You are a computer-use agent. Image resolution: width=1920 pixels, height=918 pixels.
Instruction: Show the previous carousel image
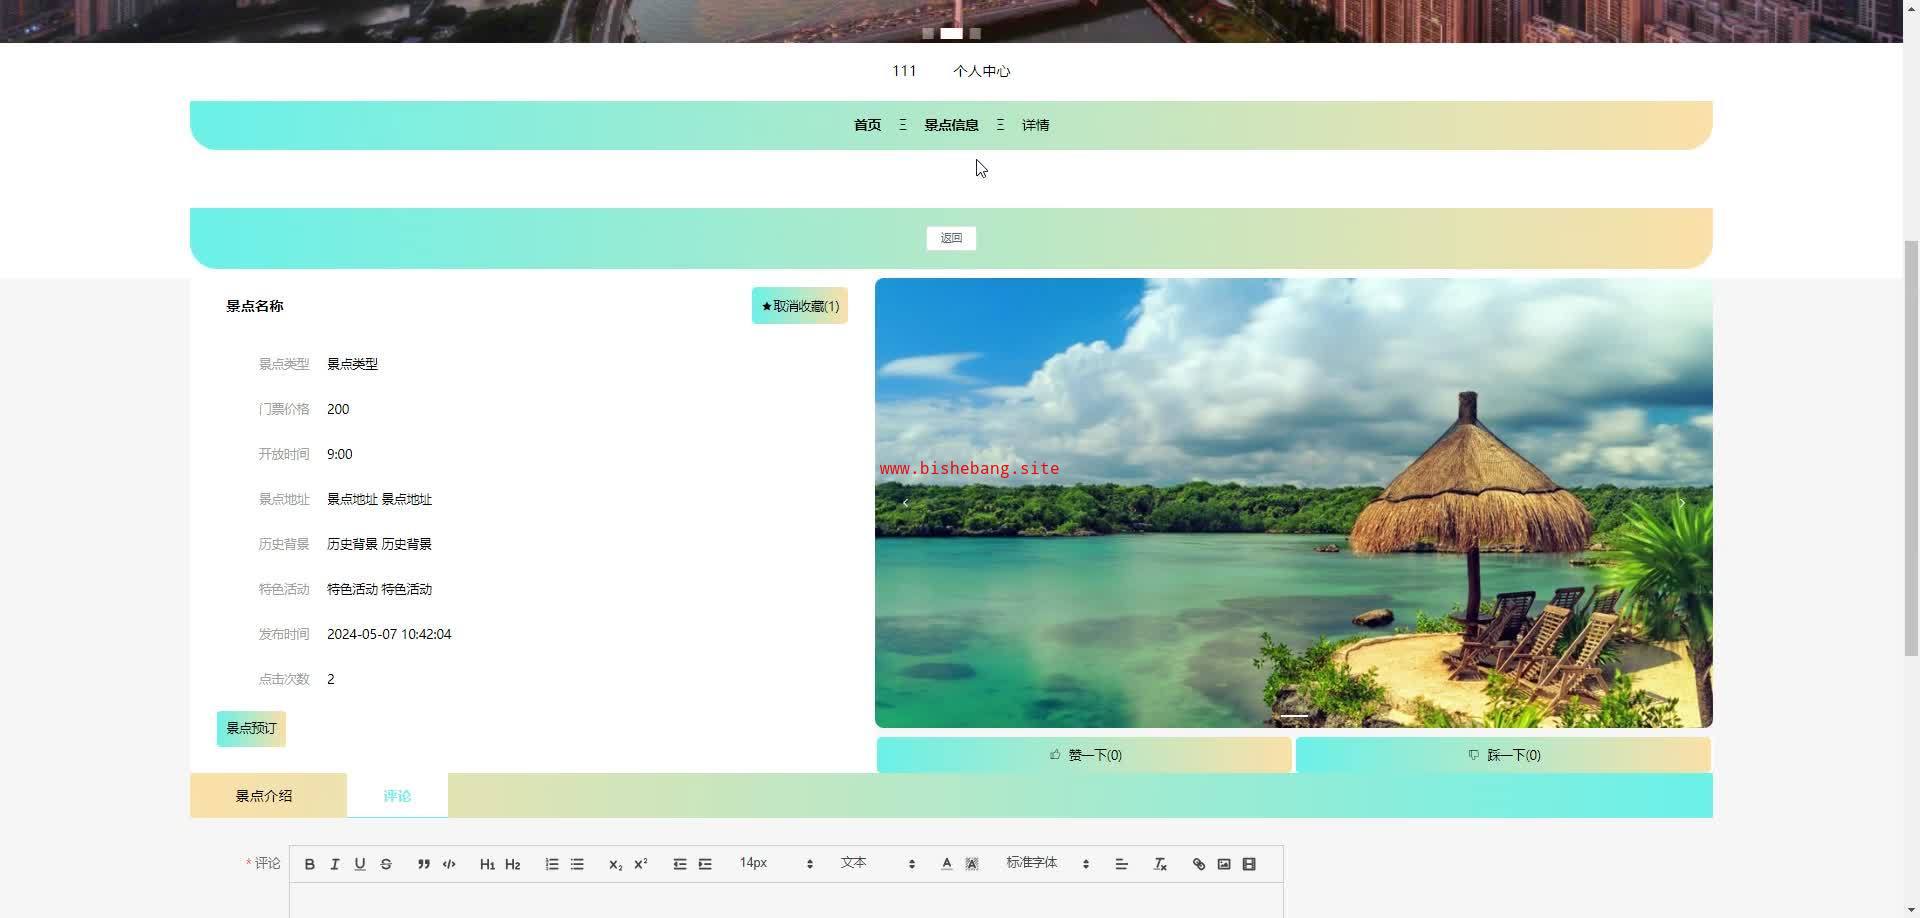point(905,503)
